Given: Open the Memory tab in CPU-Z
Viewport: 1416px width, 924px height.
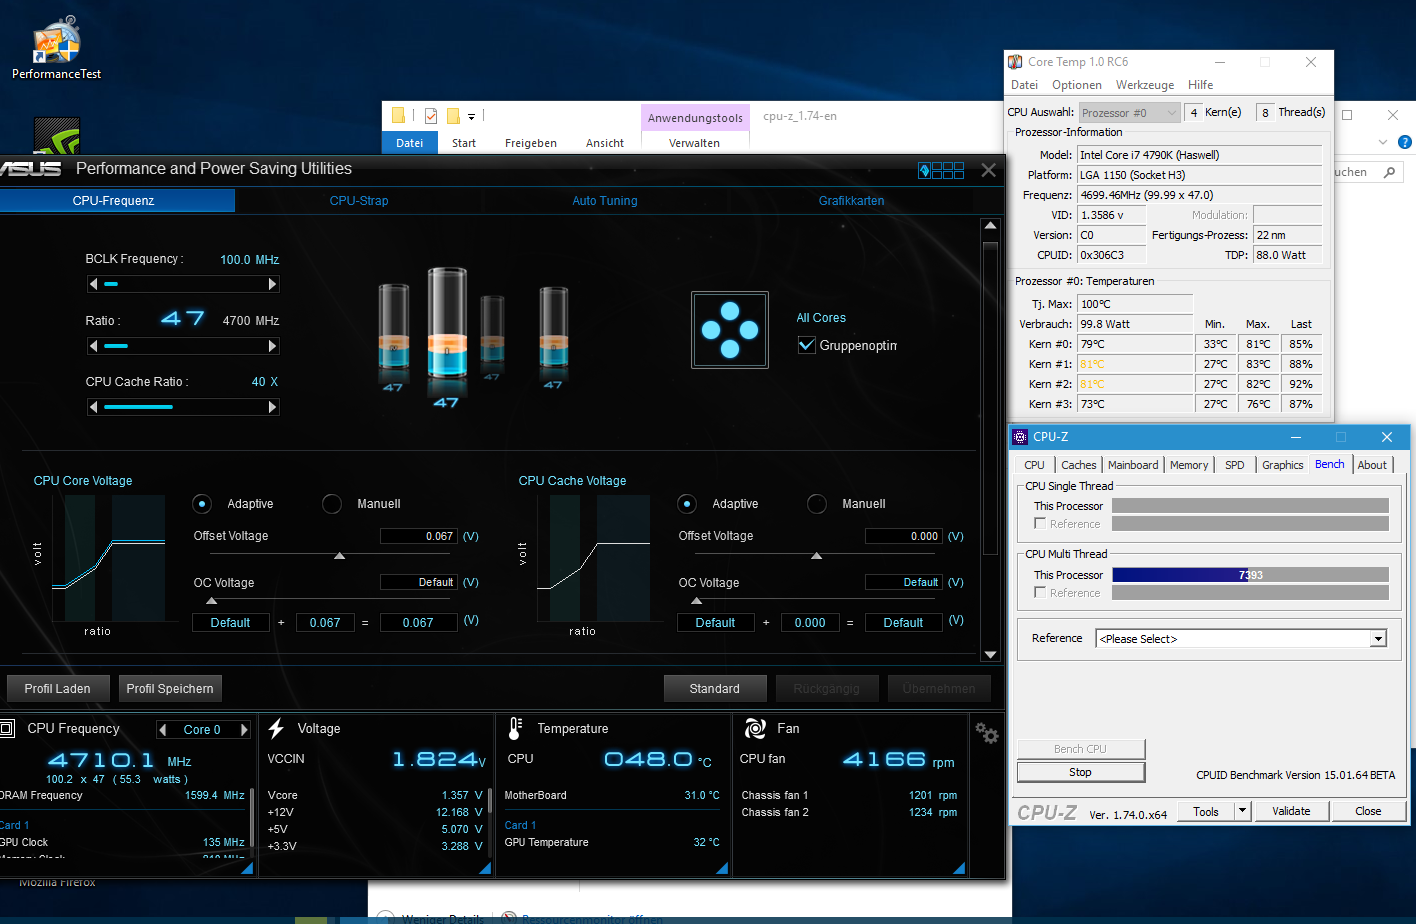Looking at the screenshot, I should point(1189,465).
